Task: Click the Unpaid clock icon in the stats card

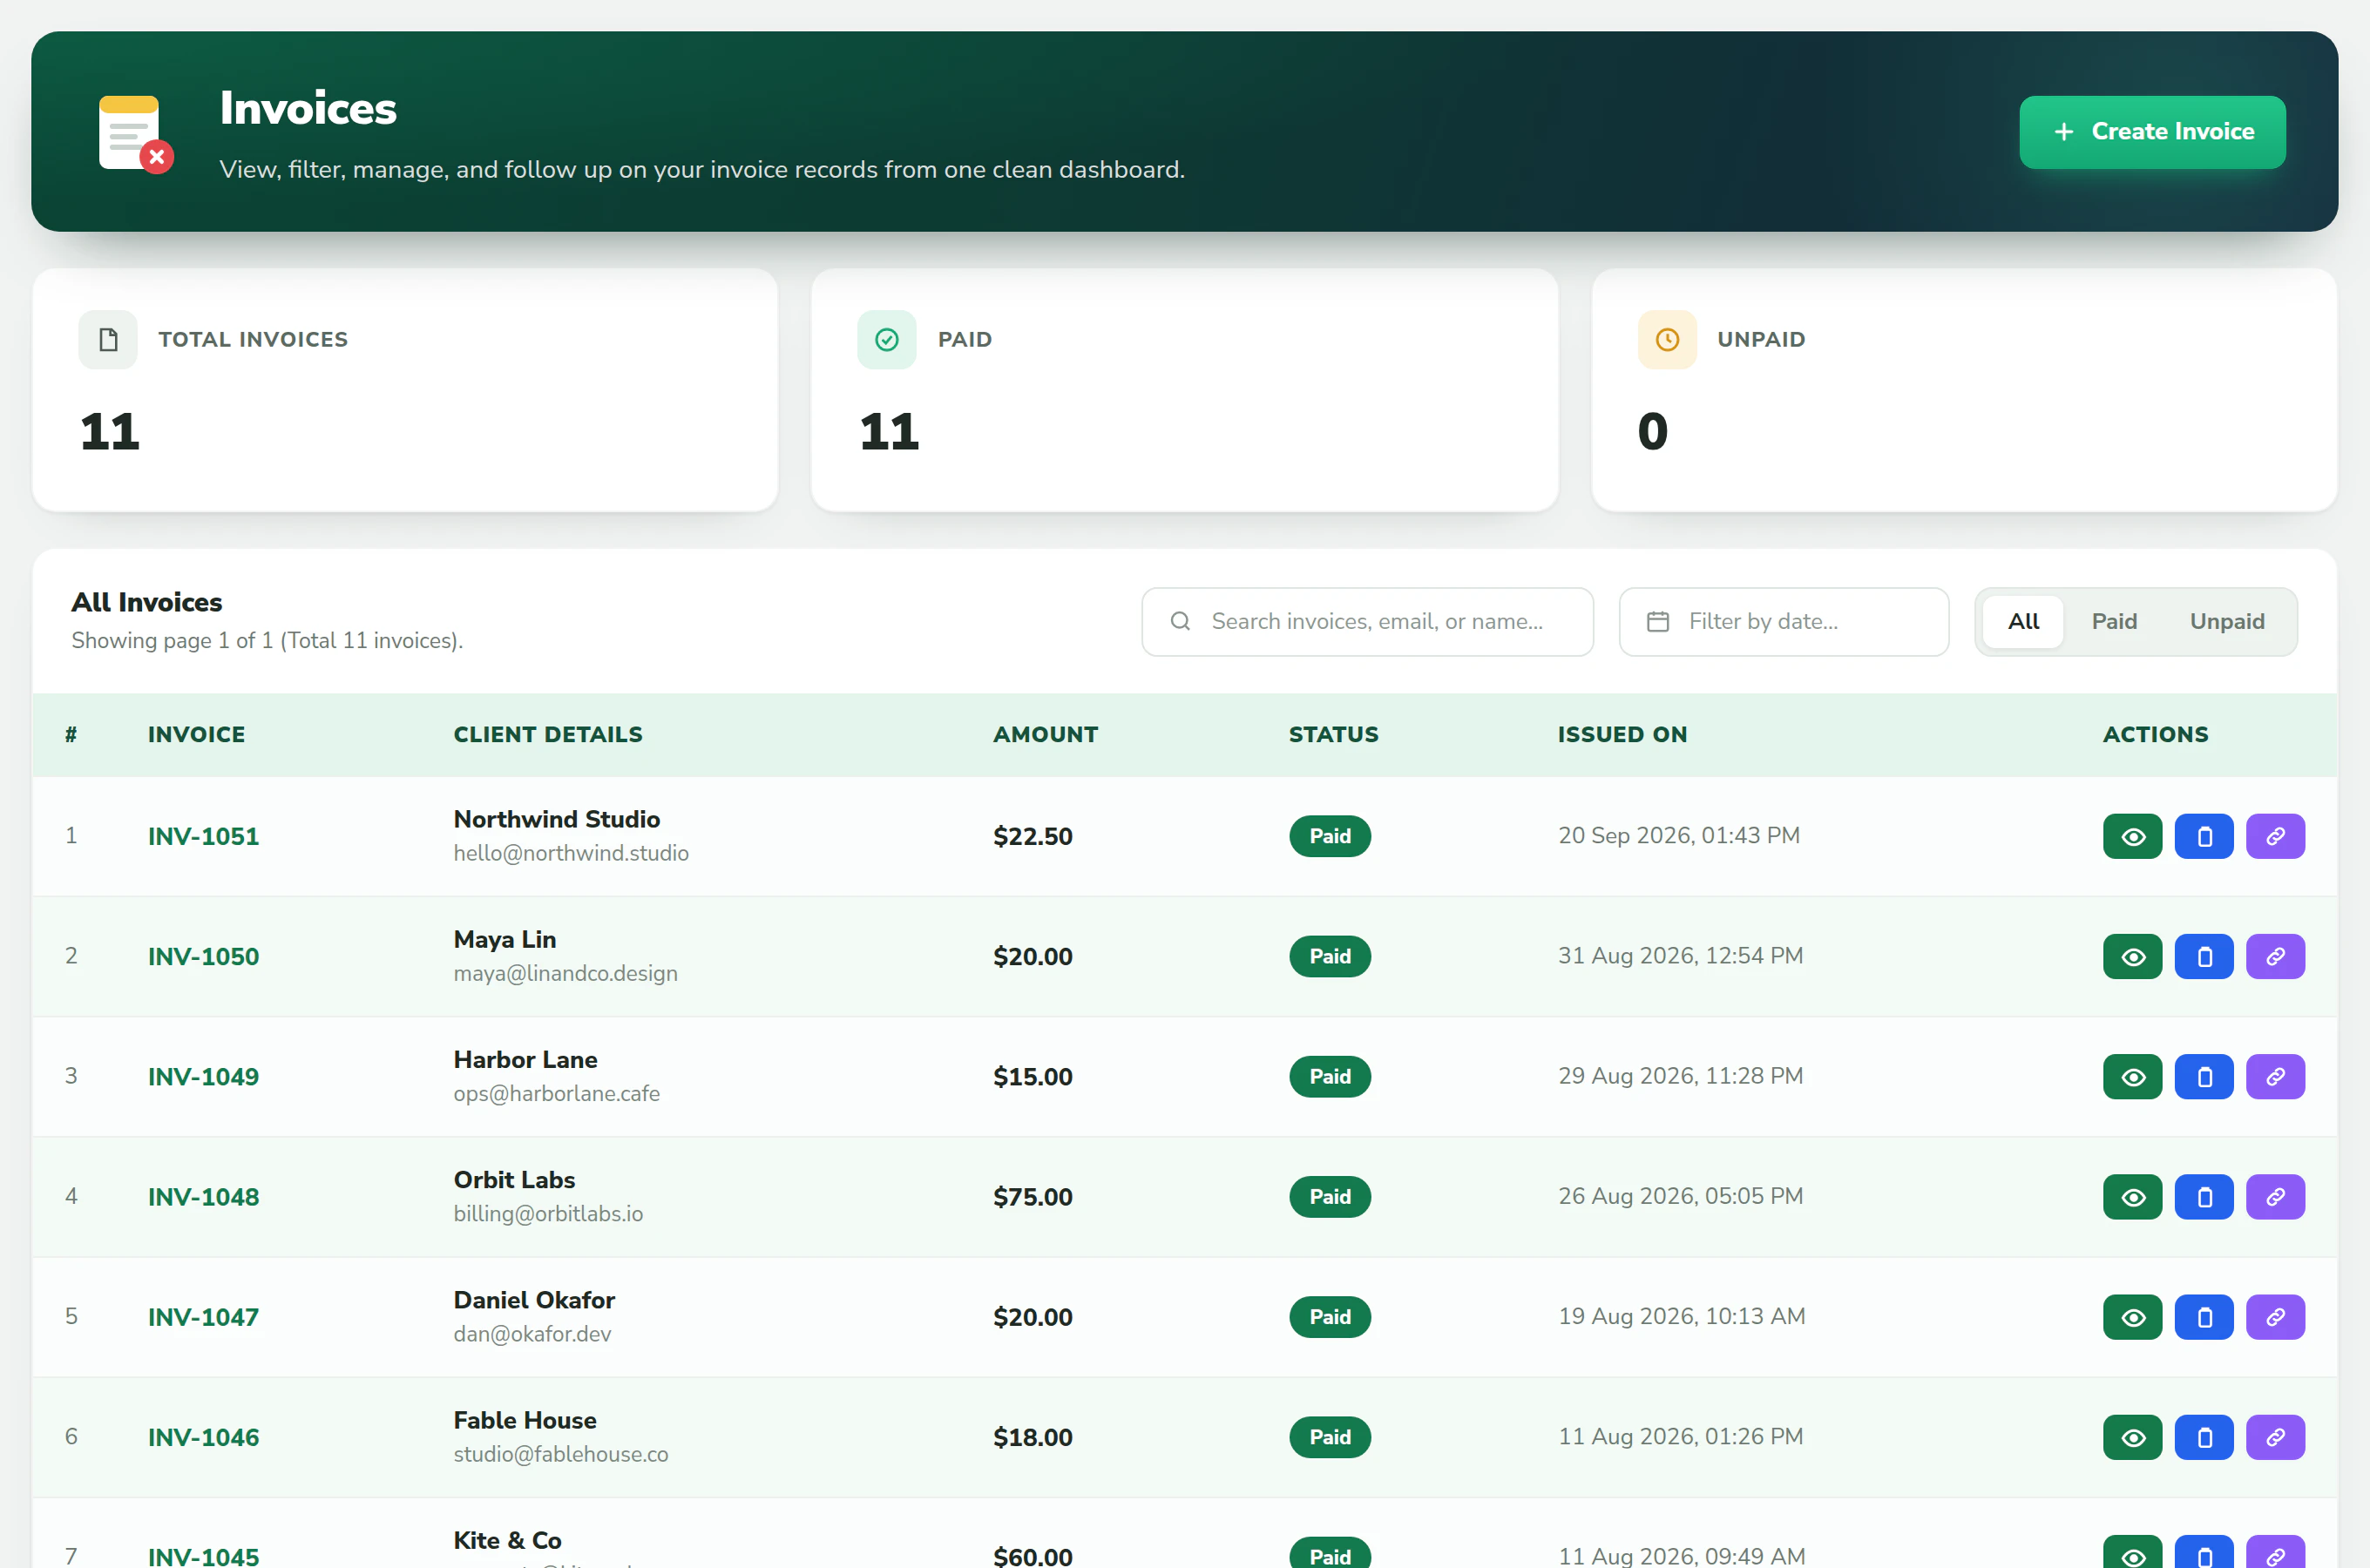Action: [x=1667, y=340]
